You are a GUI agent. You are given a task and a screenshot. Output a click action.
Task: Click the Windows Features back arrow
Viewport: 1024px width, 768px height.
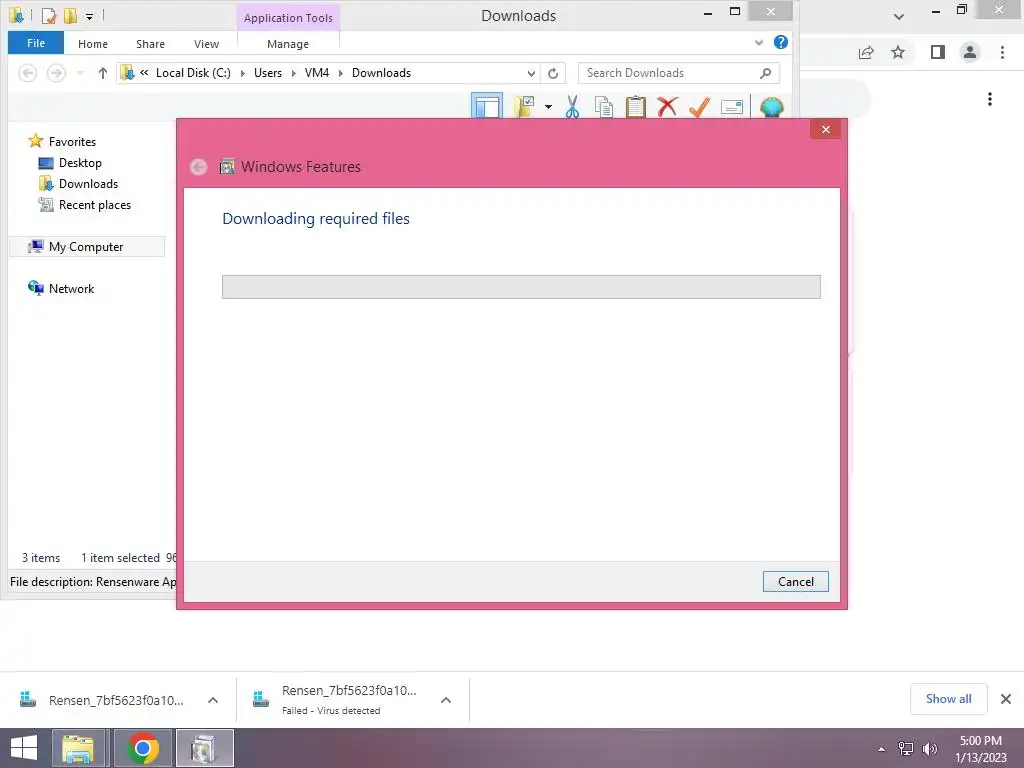coord(199,167)
